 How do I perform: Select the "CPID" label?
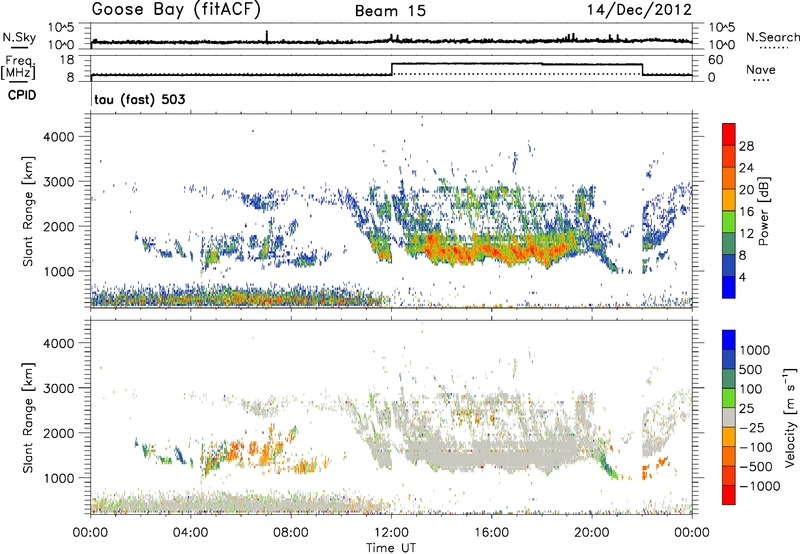point(22,95)
